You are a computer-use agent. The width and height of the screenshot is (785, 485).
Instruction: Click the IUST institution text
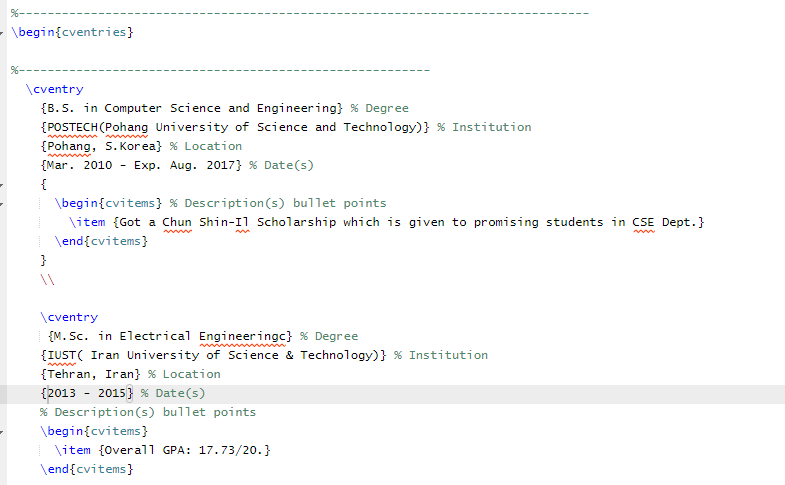click(58, 355)
